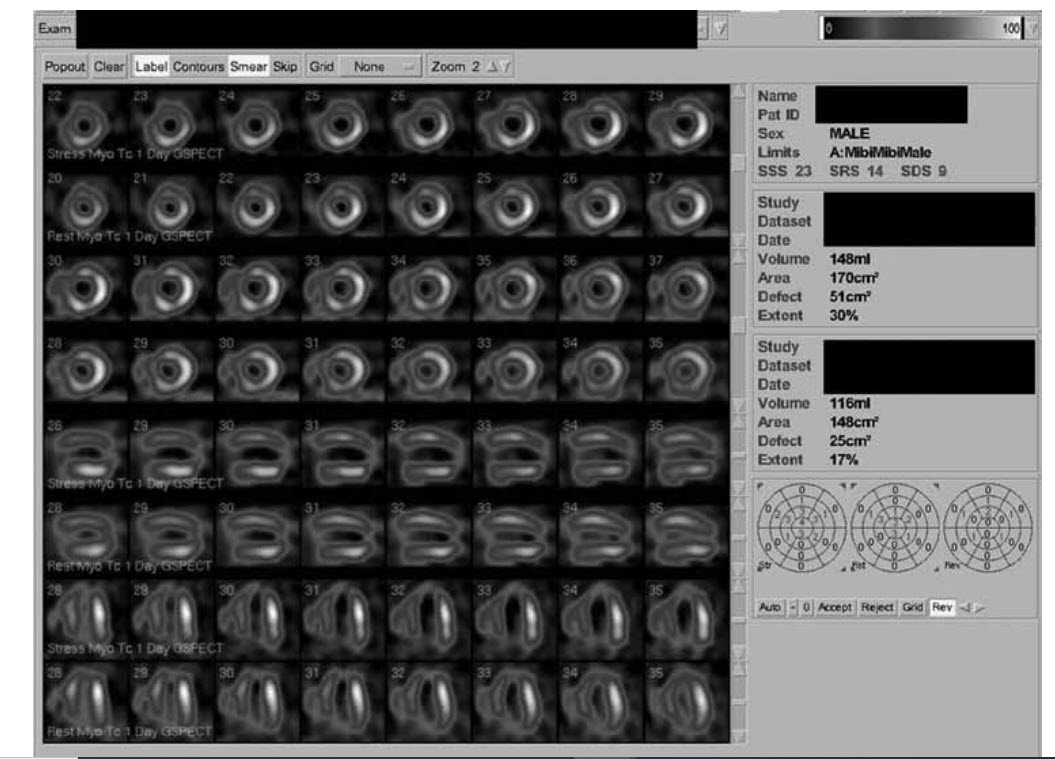Click Grid button below polar maps
This screenshot has width=1055, height=759.
pos(913,607)
